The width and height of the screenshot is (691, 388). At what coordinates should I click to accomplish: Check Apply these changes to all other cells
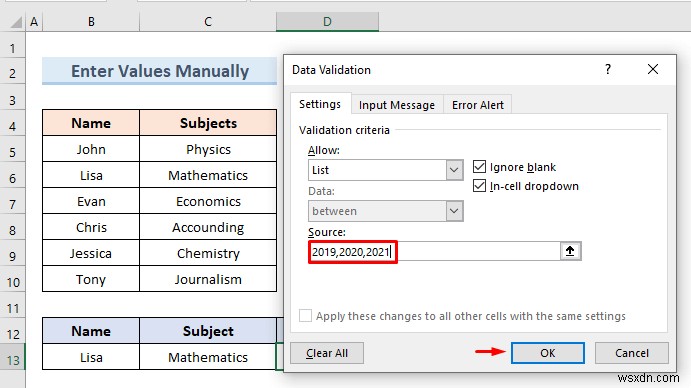pyautogui.click(x=305, y=316)
